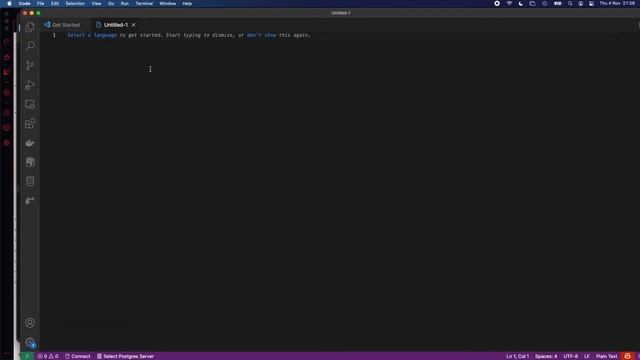The height and width of the screenshot is (360, 640).
Task: Click line number 1 in the gutter
Action: [54, 35]
